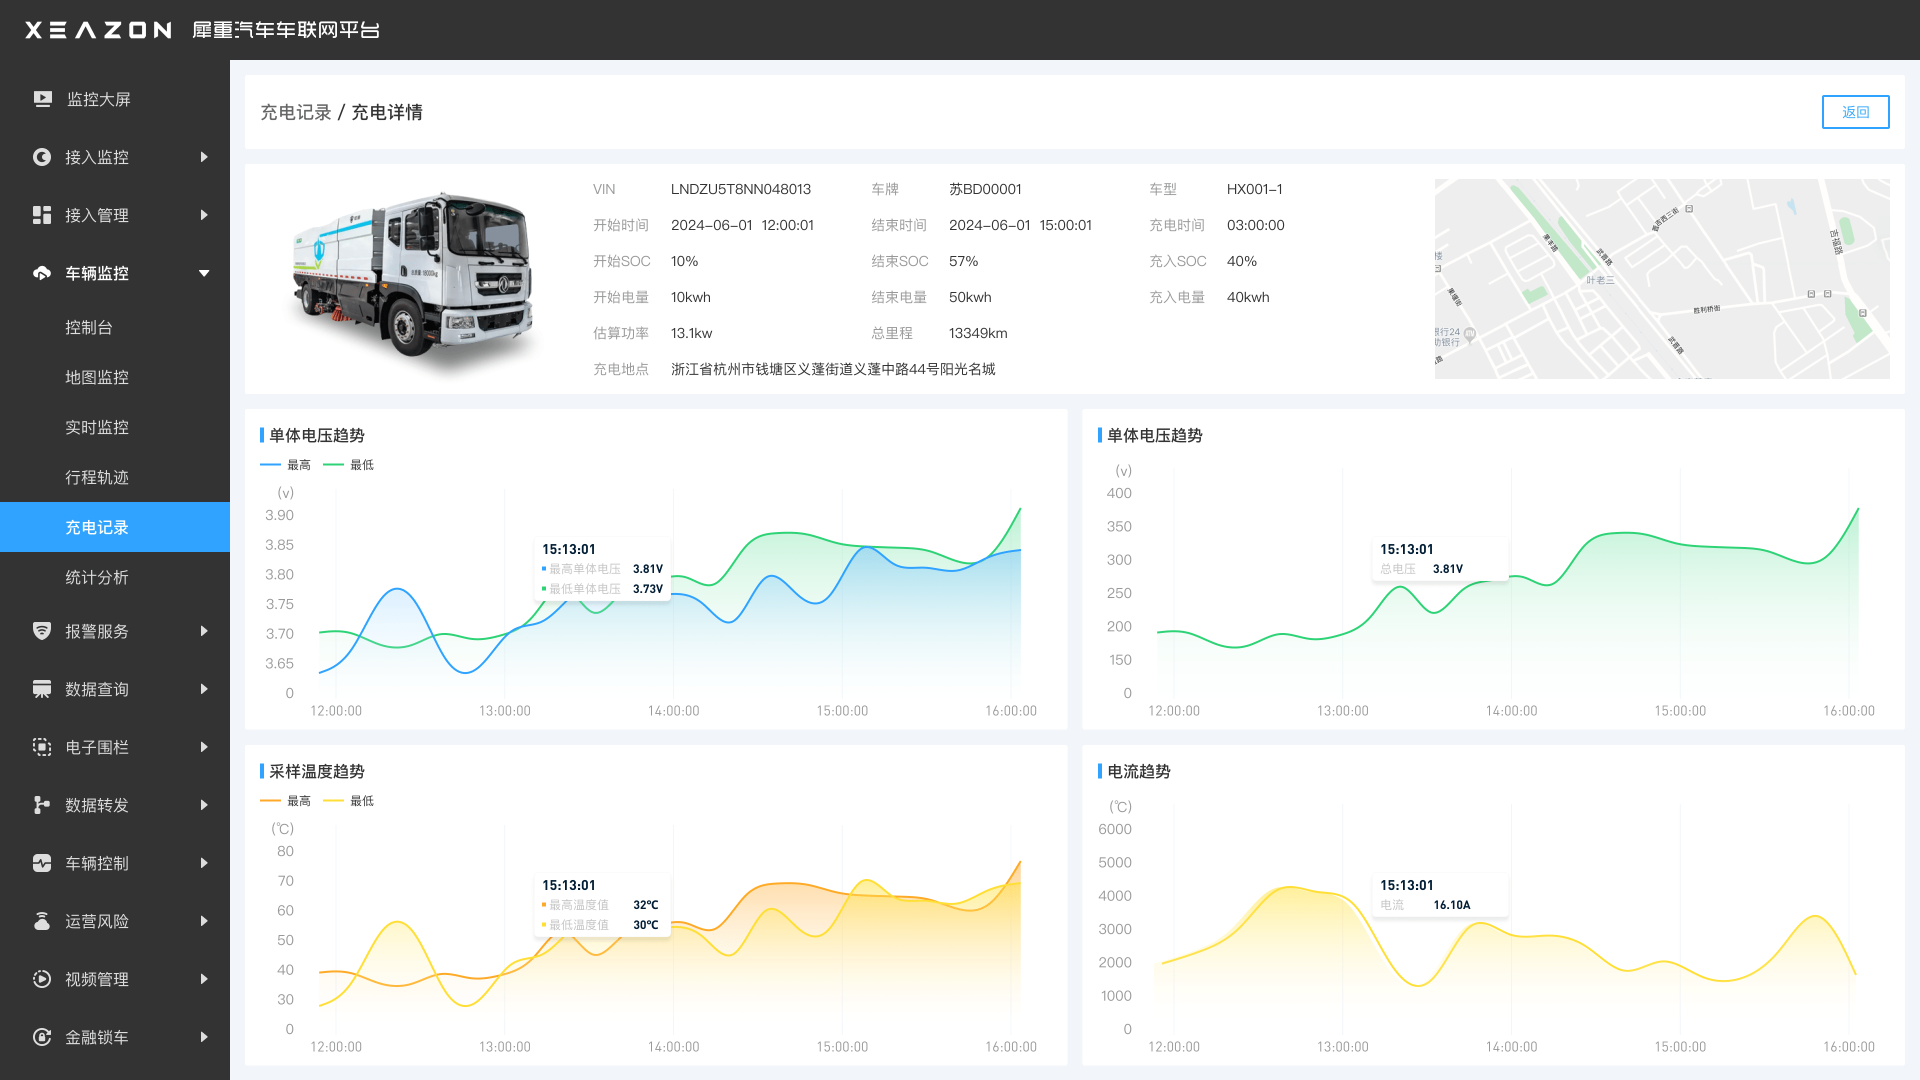Image resolution: width=1920 pixels, height=1080 pixels.
Task: Click the 数据转发 branch icon
Action: coord(42,805)
